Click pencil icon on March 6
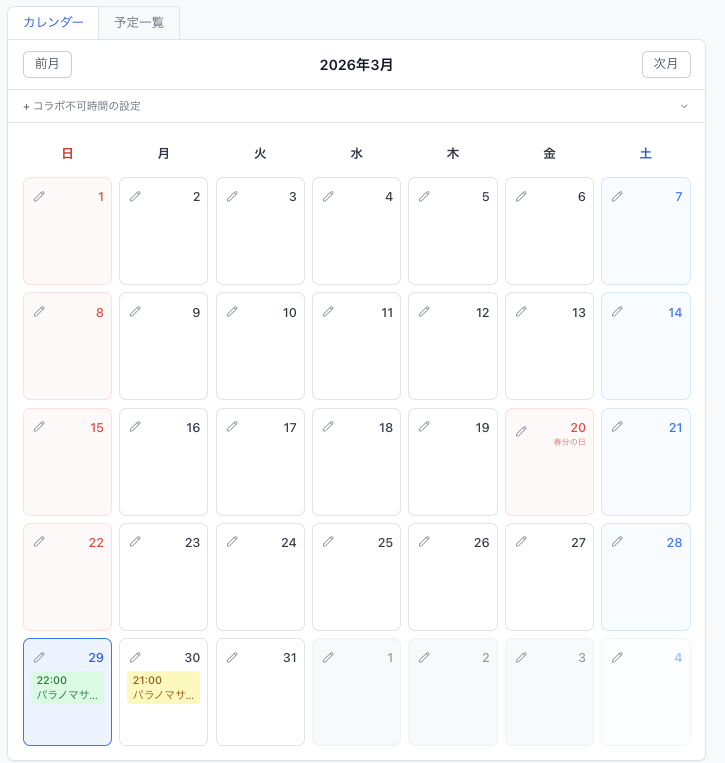Screen dimensions: 725x763 521,197
